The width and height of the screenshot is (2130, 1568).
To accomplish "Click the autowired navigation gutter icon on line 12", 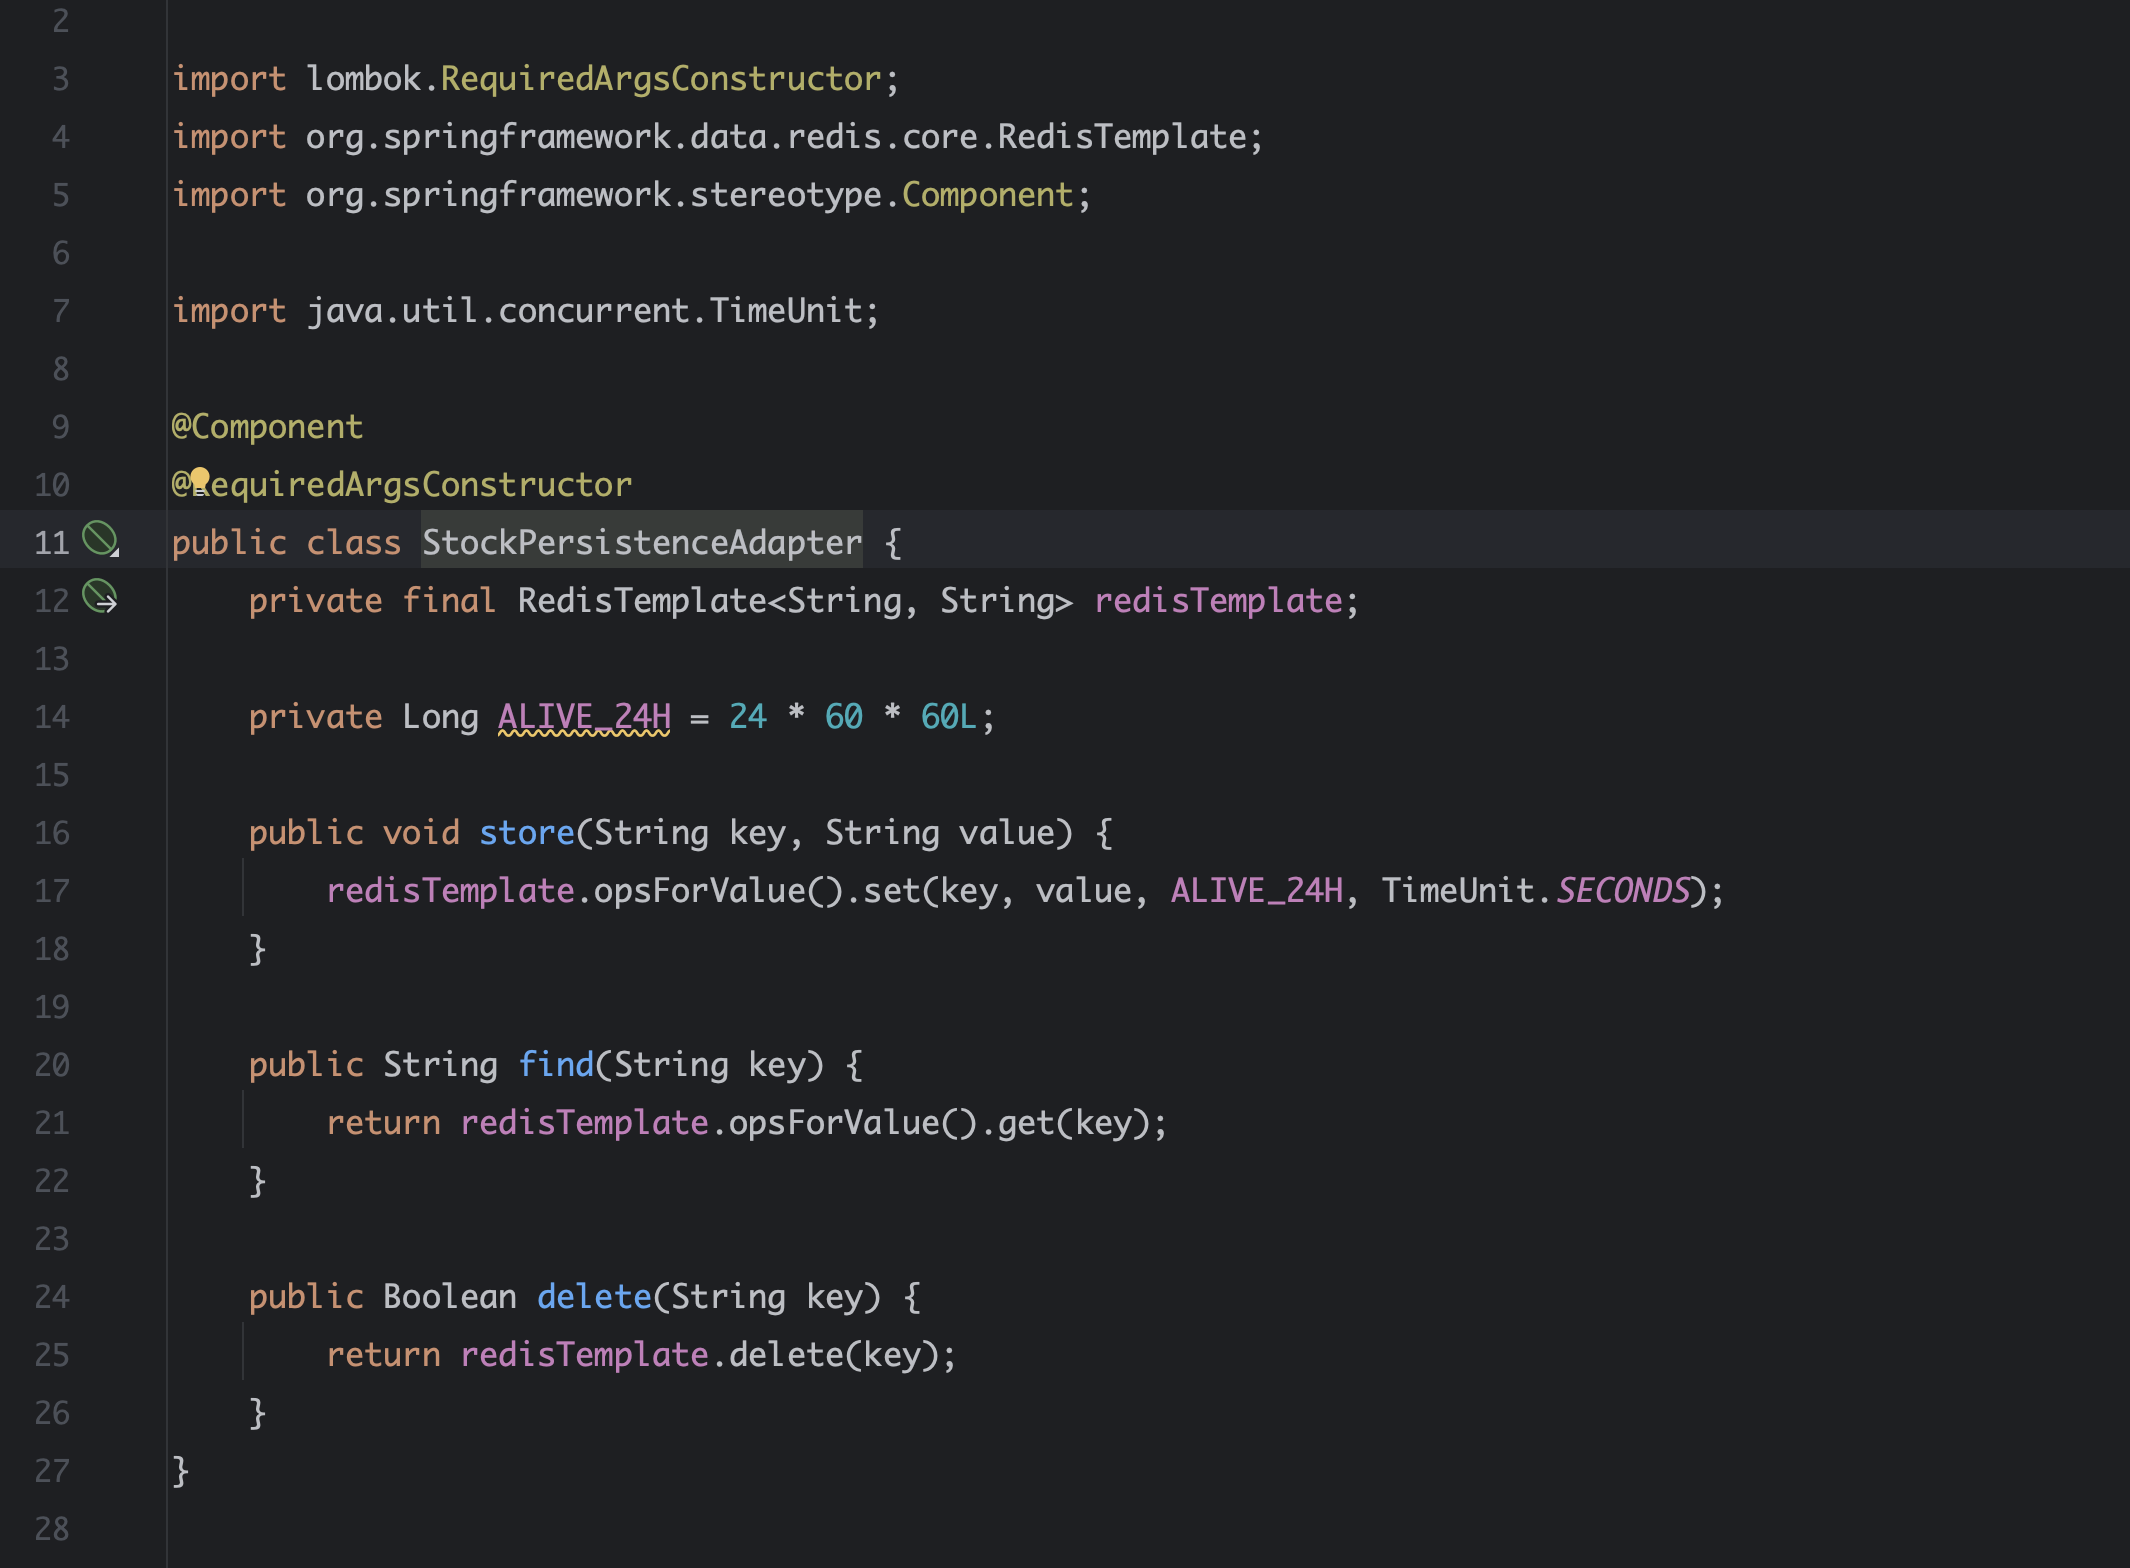I will [x=99, y=597].
